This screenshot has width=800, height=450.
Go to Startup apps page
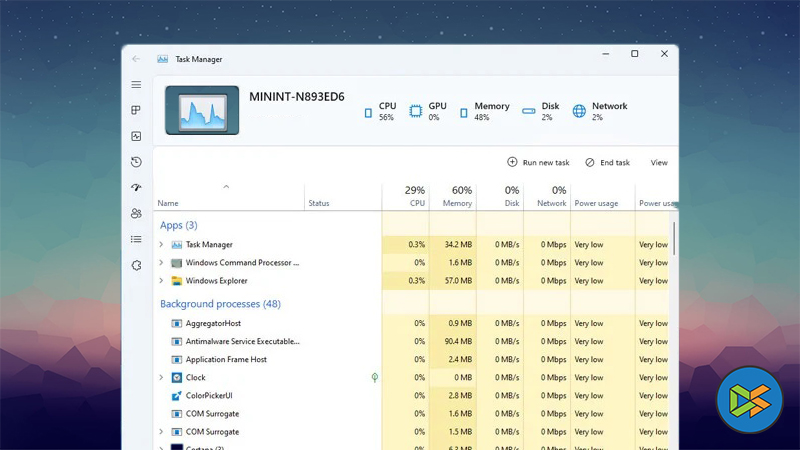(x=136, y=187)
